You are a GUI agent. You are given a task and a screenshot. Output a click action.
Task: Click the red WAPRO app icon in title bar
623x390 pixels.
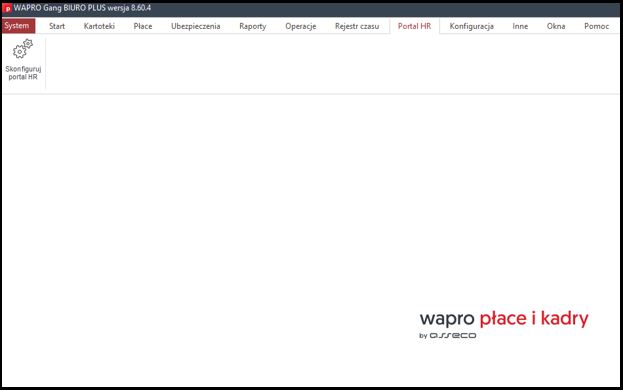[7, 8]
